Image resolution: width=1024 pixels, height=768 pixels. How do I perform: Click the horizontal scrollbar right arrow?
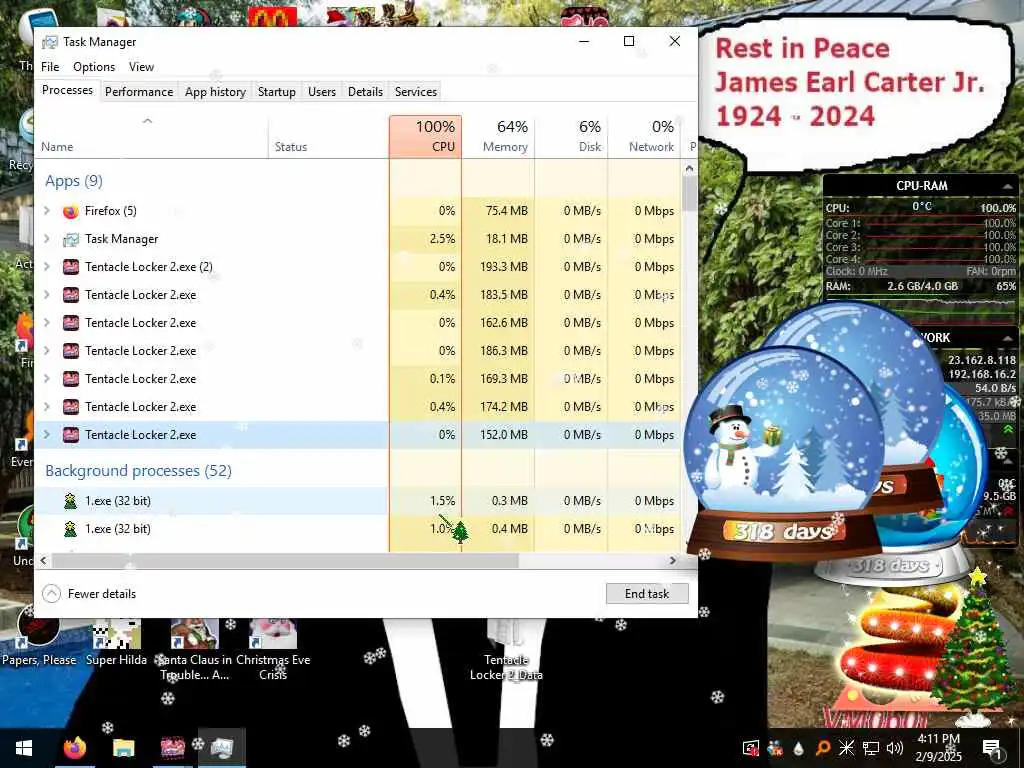[673, 560]
